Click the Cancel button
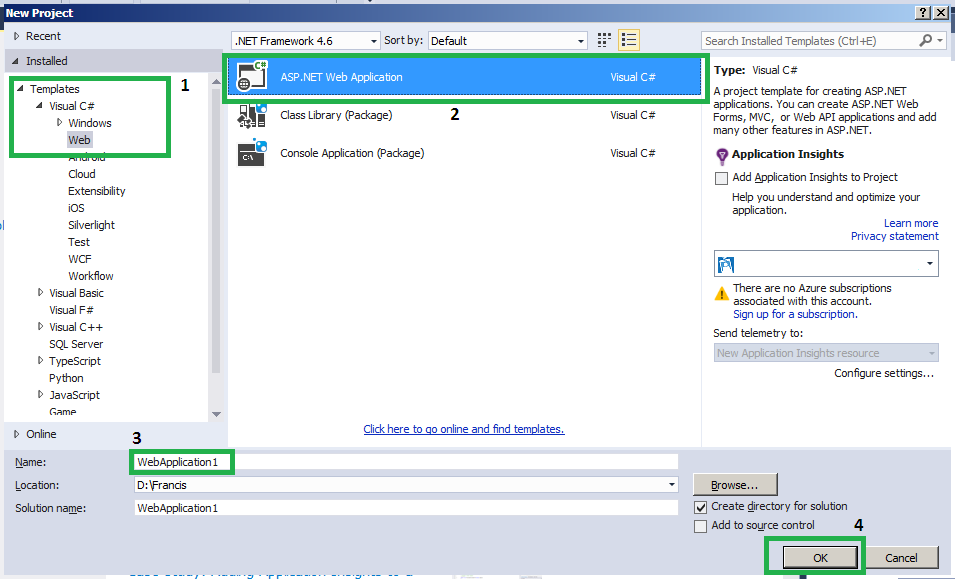The height and width of the screenshot is (579, 955). (x=901, y=558)
